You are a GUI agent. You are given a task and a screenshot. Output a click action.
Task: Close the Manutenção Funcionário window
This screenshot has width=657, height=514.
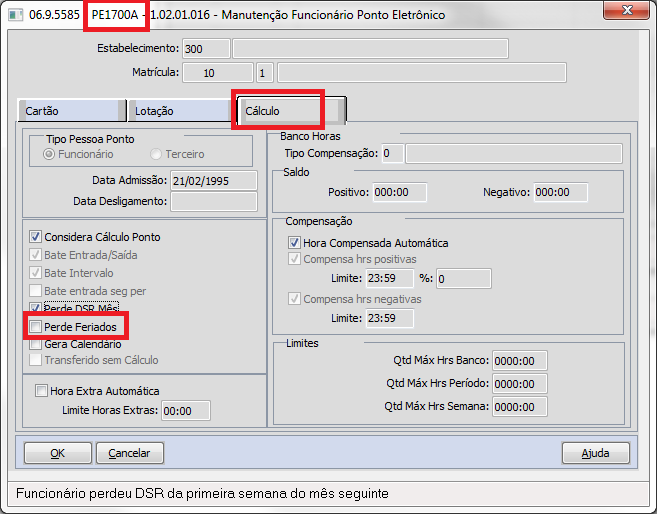pyautogui.click(x=626, y=10)
